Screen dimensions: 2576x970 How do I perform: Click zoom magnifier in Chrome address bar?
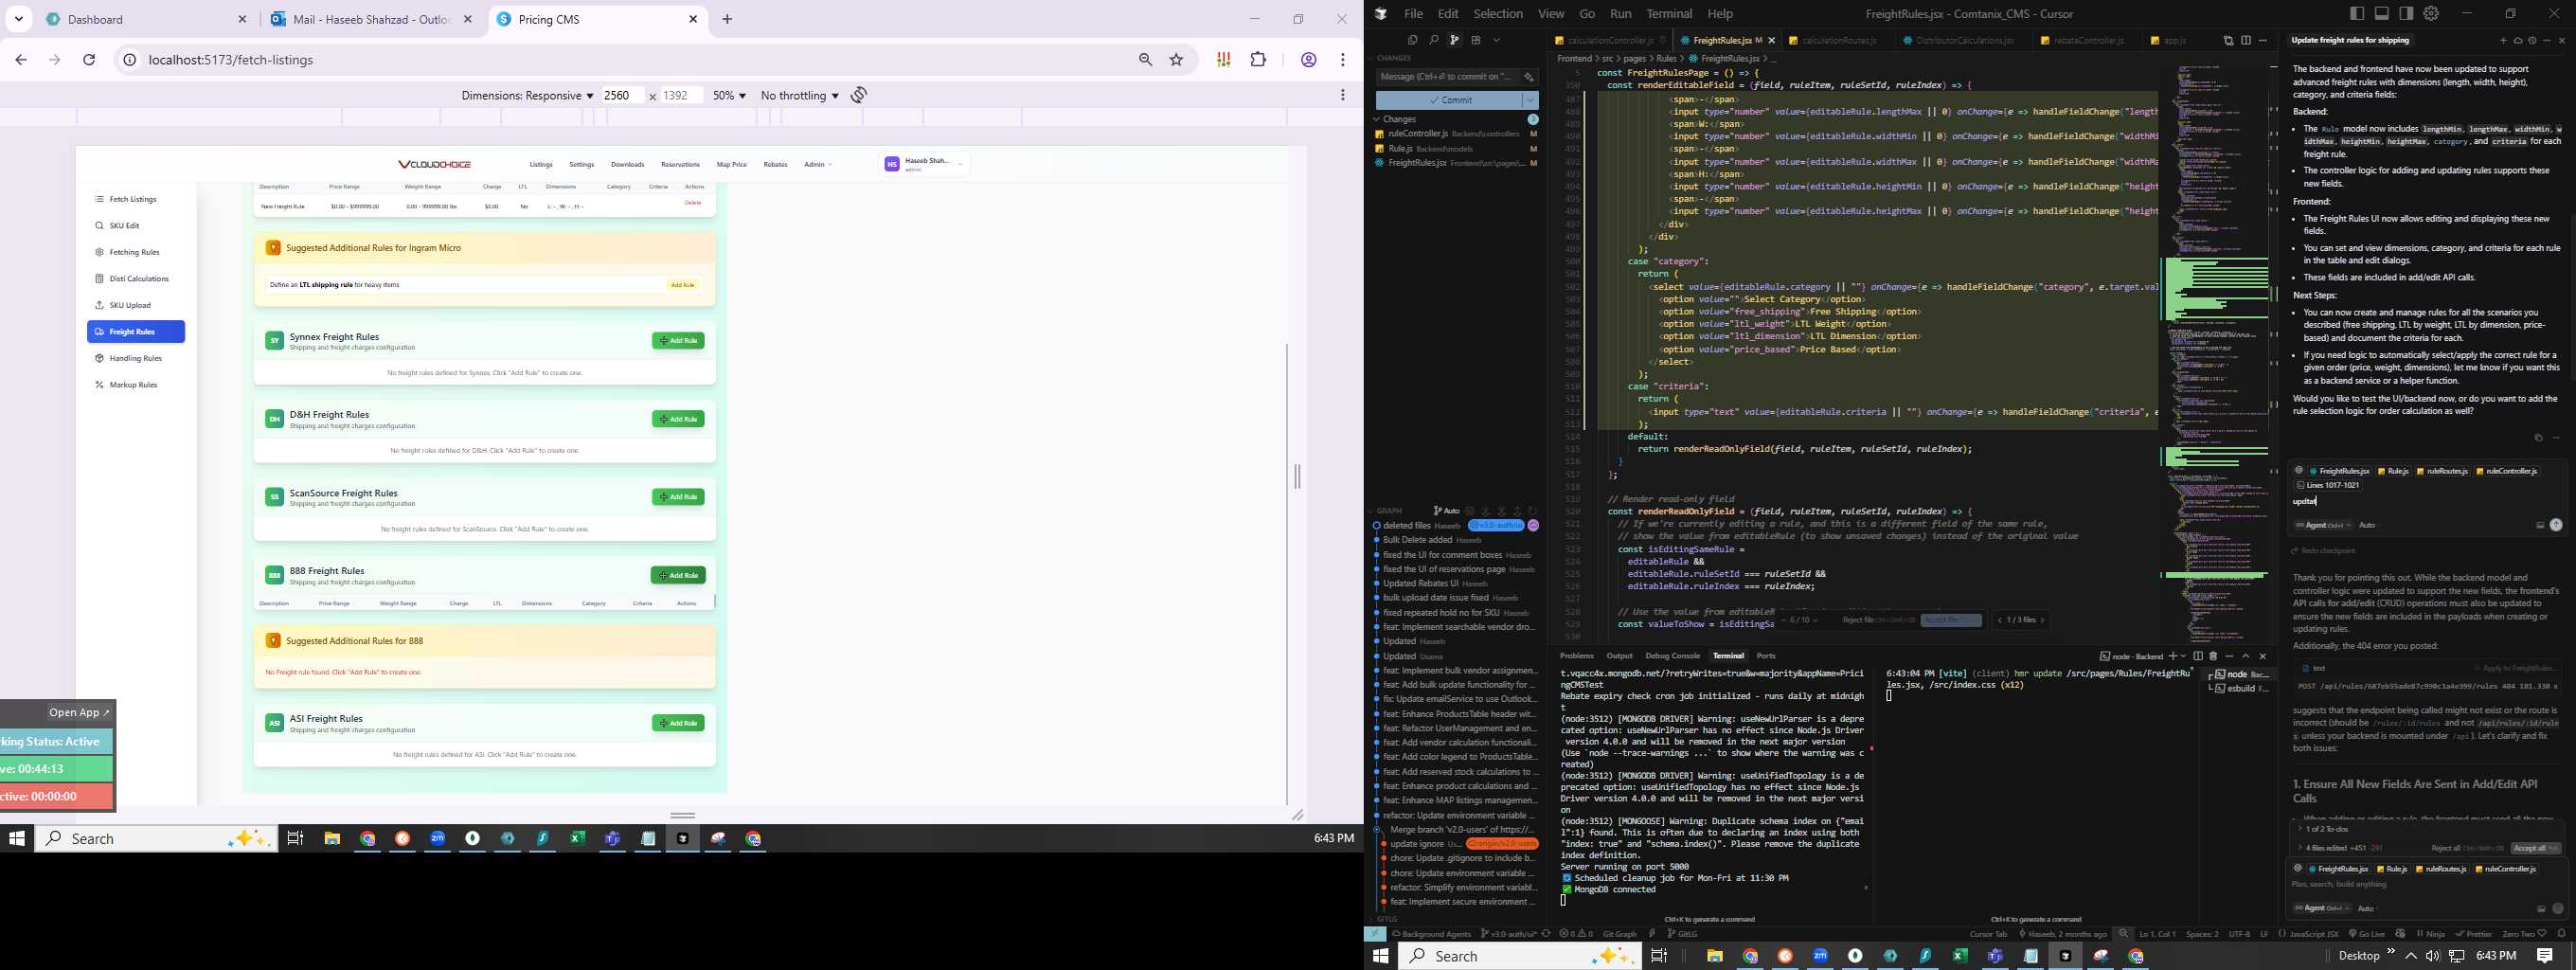point(1146,60)
